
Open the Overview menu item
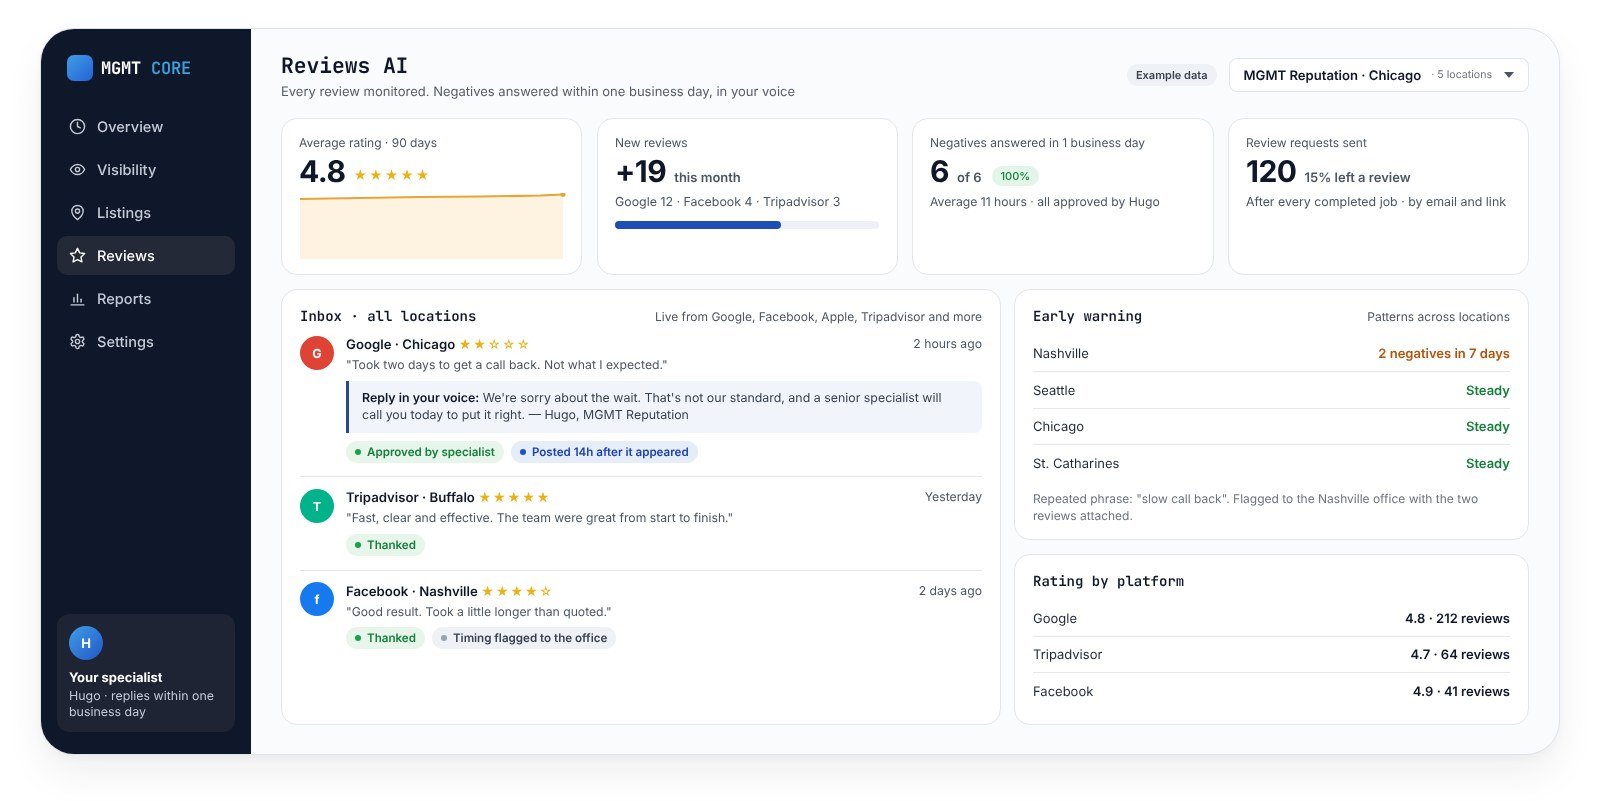click(146, 127)
